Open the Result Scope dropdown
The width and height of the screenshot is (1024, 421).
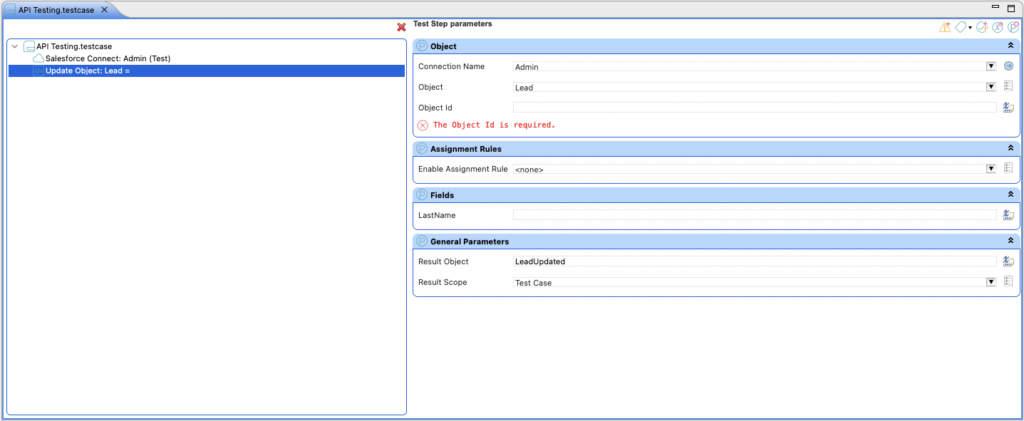(x=991, y=282)
